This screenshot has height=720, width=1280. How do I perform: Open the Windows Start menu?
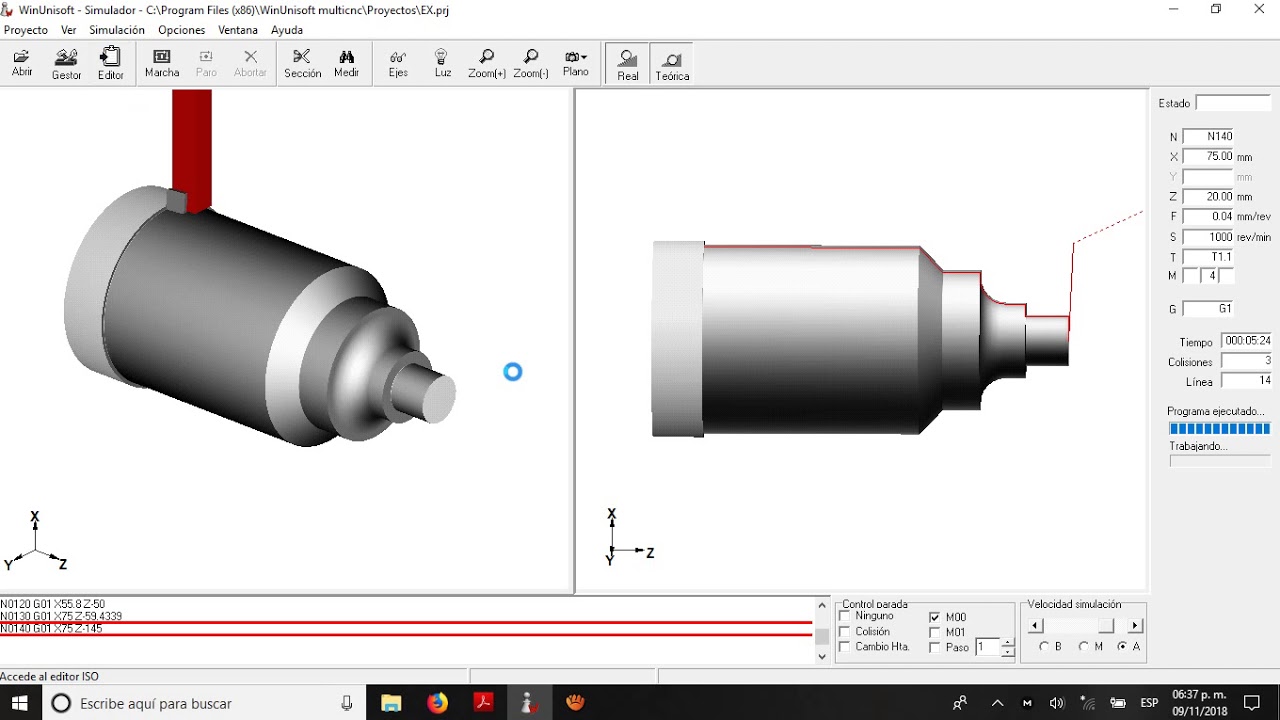pyautogui.click(x=20, y=703)
